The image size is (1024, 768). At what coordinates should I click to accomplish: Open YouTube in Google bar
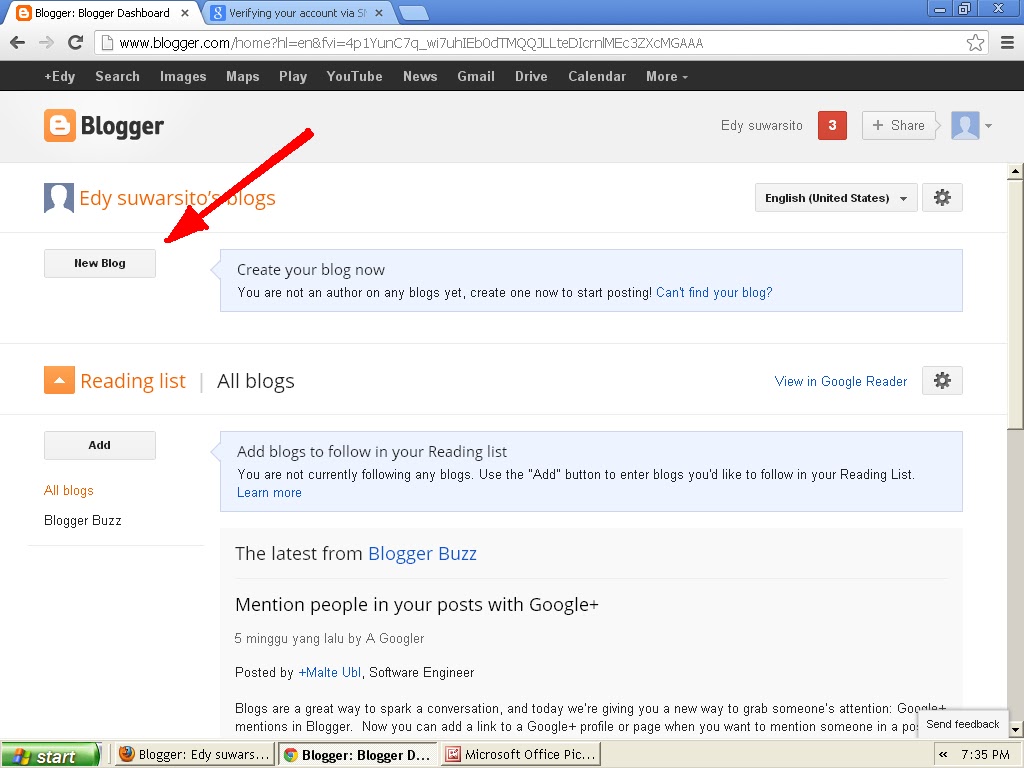[x=355, y=76]
